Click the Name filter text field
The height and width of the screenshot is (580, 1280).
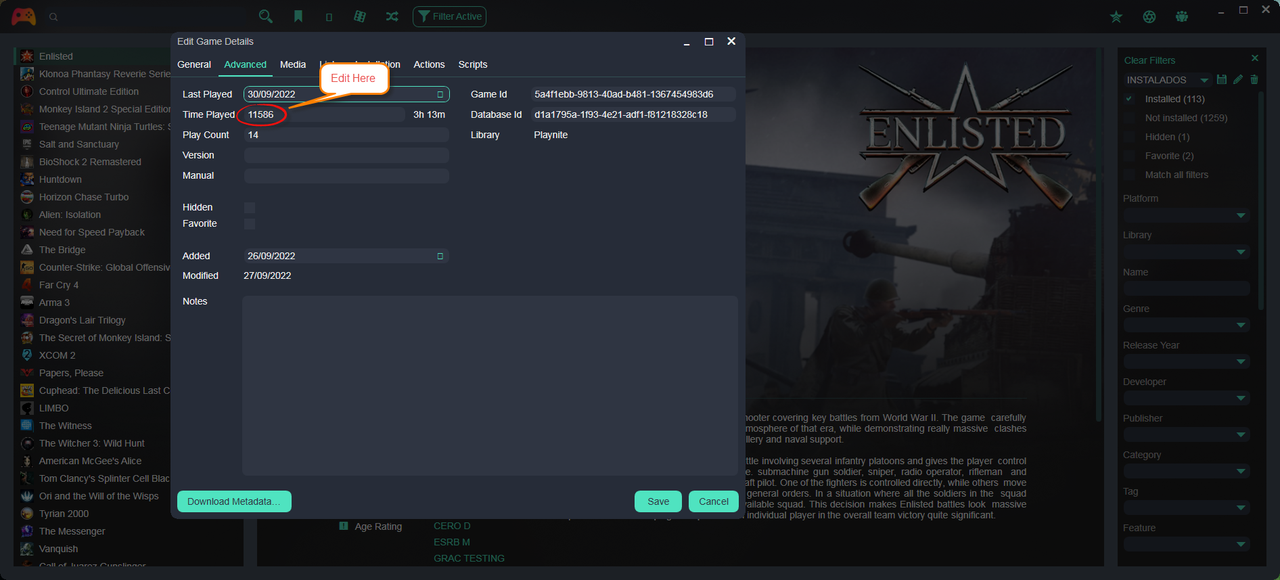tap(1187, 288)
